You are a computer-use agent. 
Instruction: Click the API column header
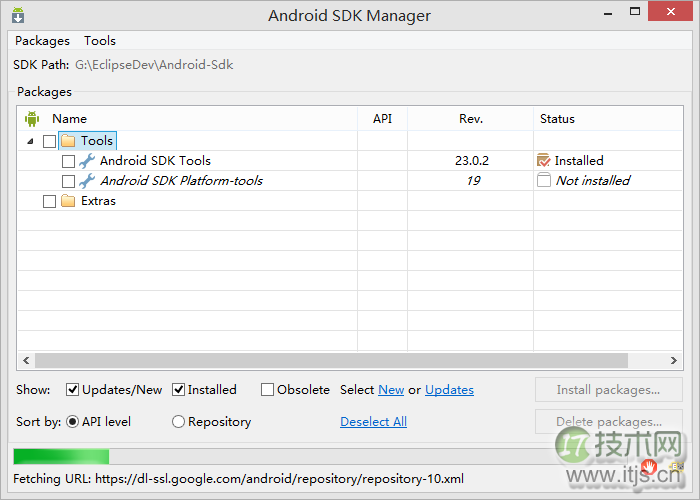click(382, 119)
